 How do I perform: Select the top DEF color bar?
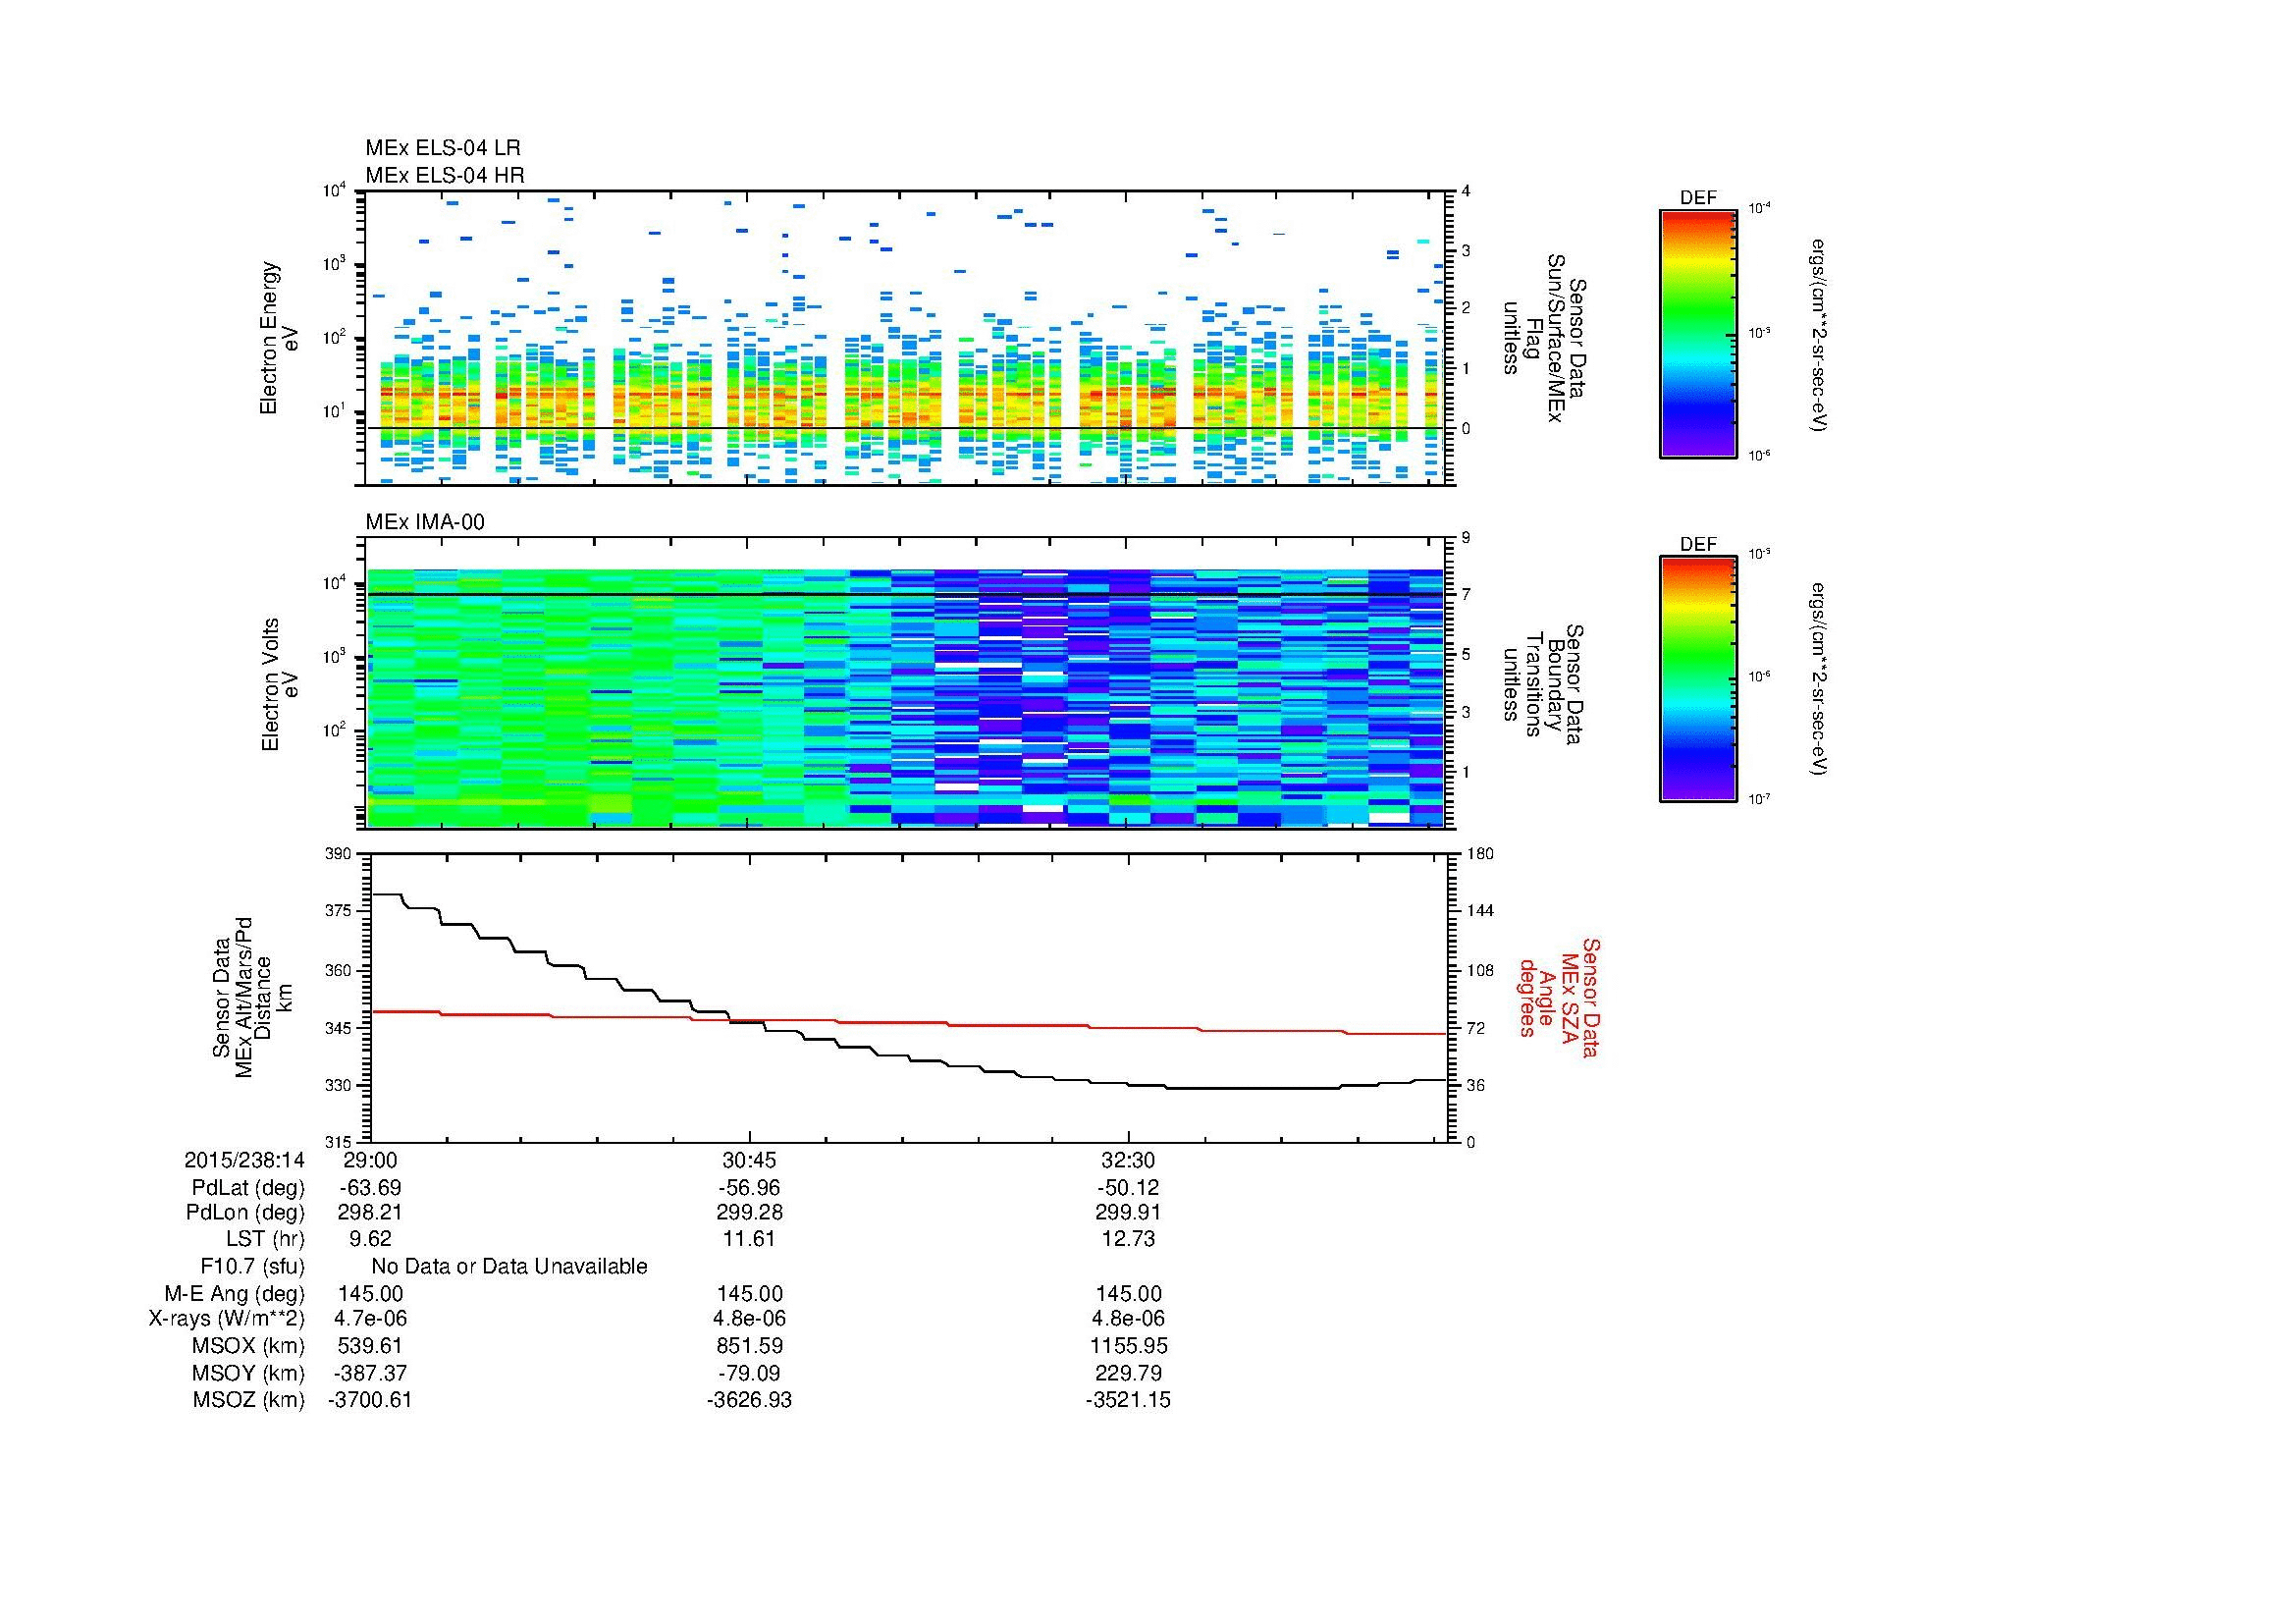click(x=1698, y=333)
